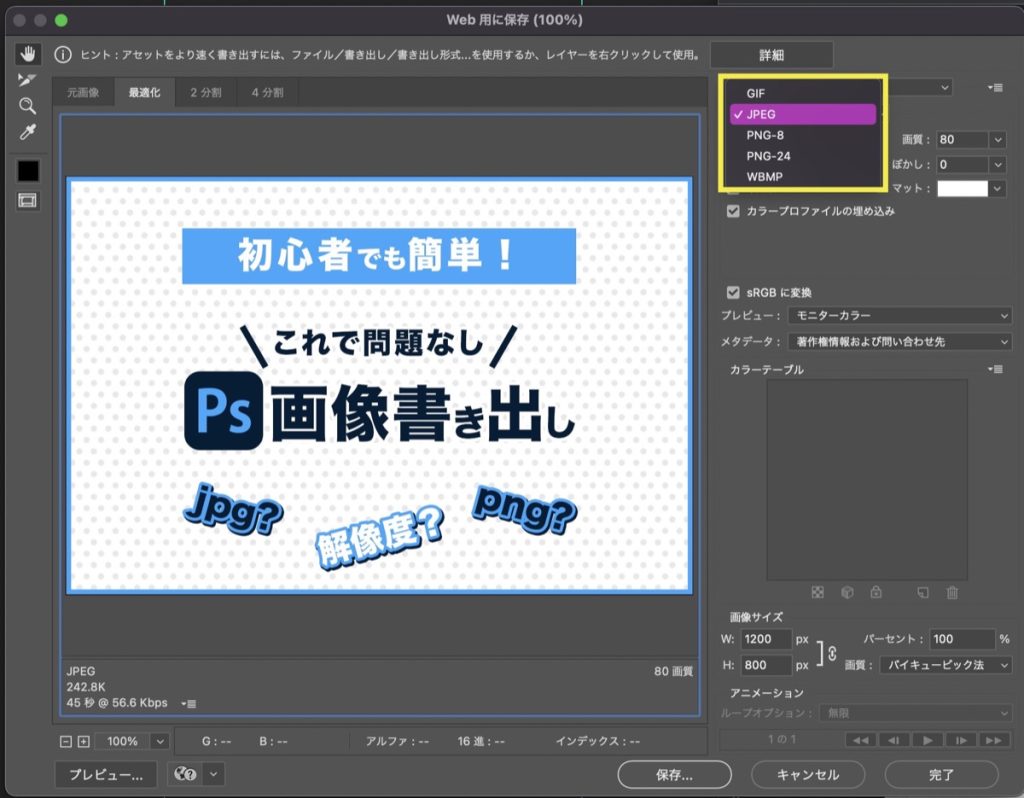Switch to the 2 分割 tab

coord(206,93)
